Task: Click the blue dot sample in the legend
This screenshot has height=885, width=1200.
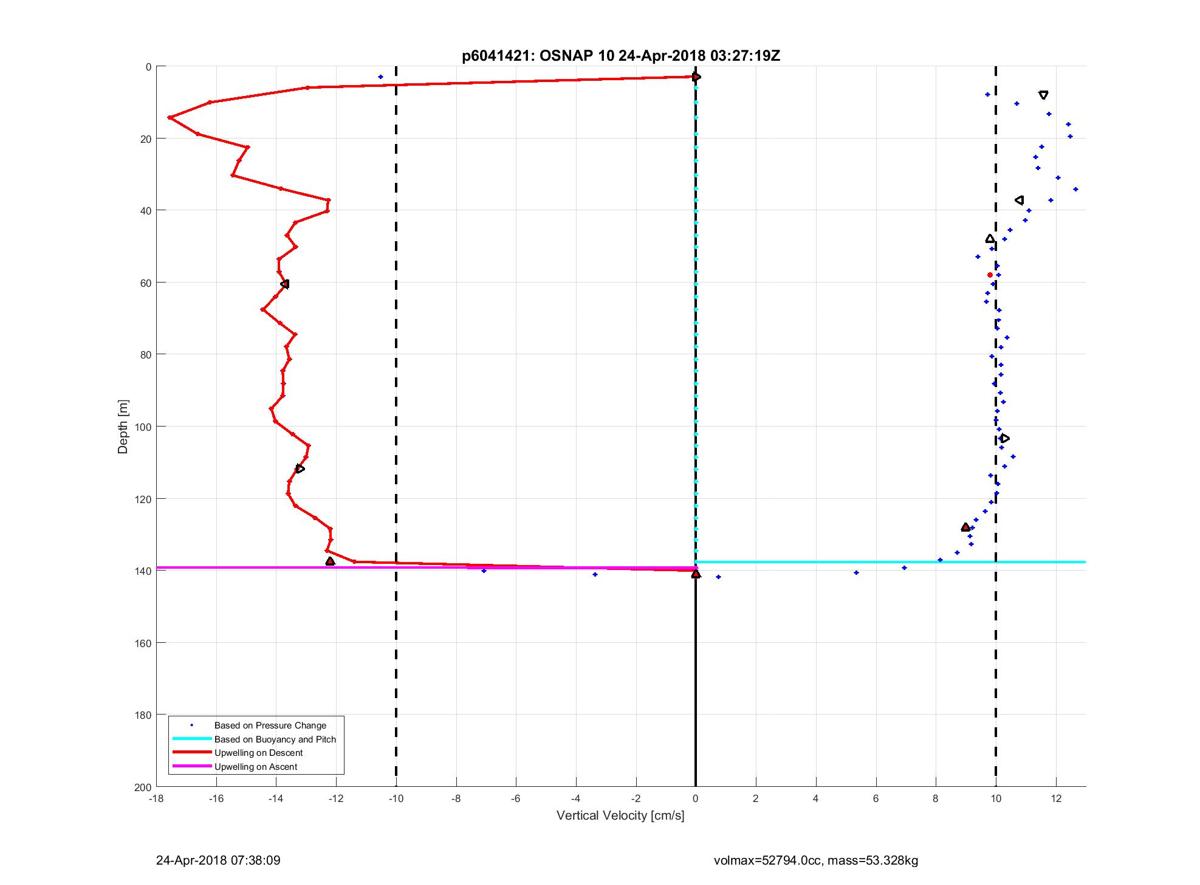Action: tap(191, 725)
